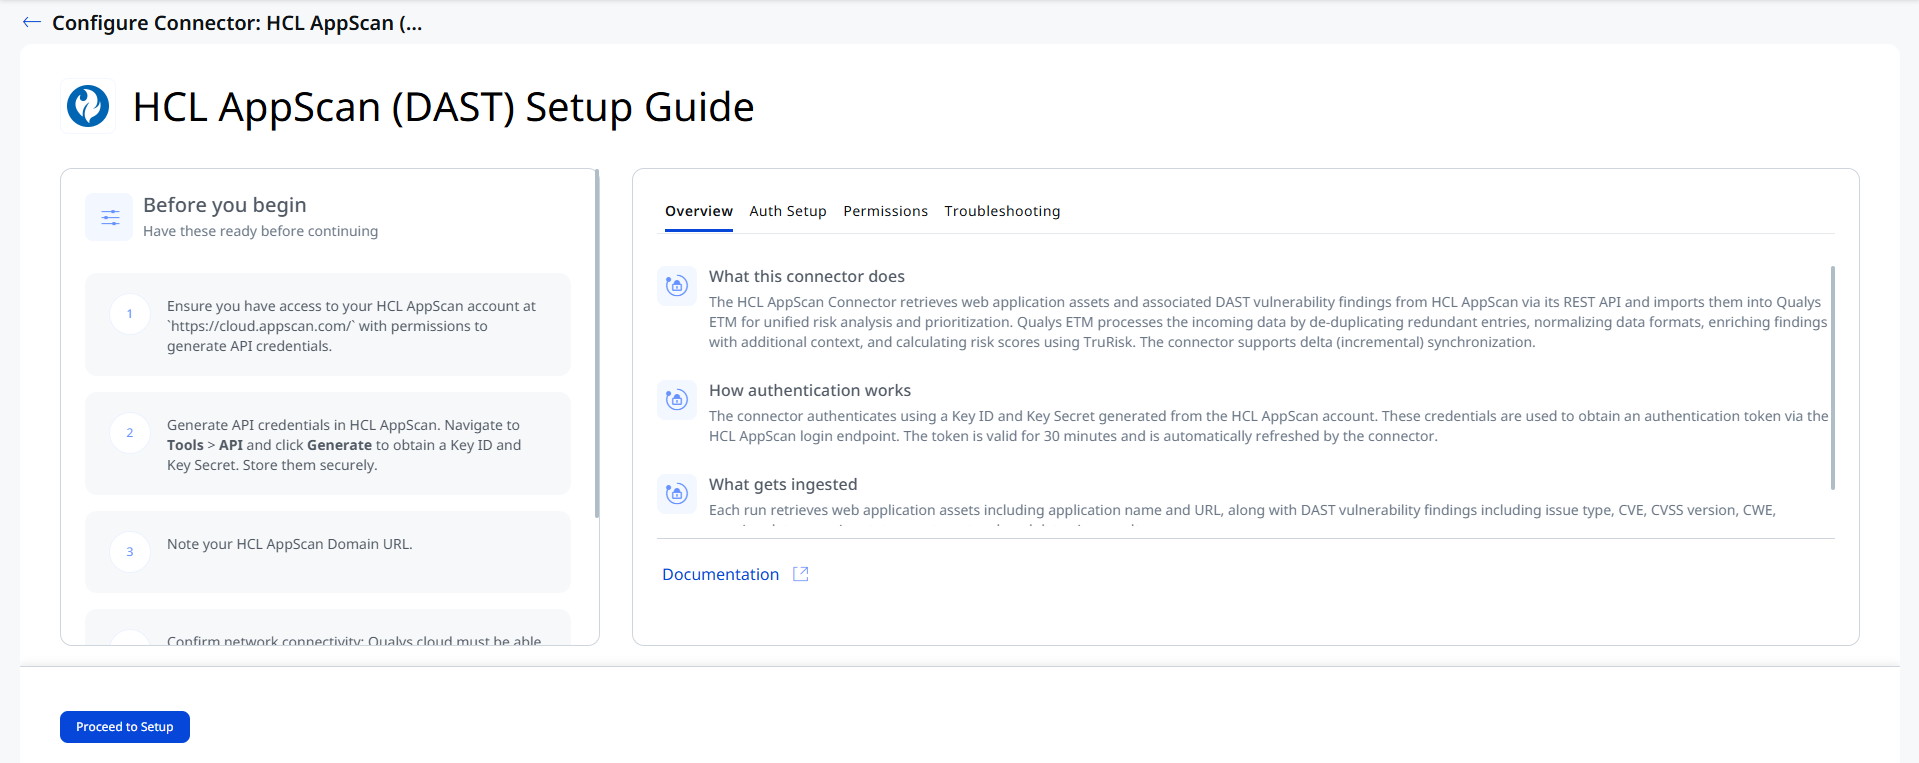Open the Permissions tab
Image resolution: width=1919 pixels, height=763 pixels.
click(x=885, y=211)
